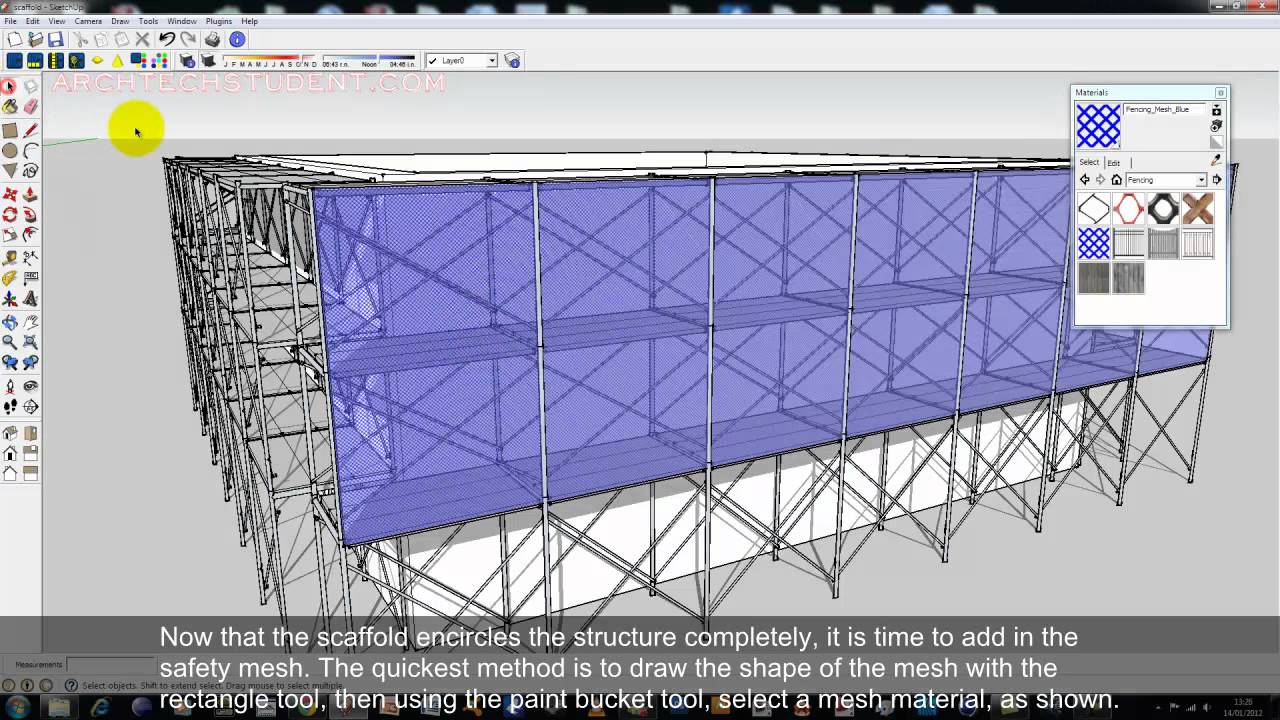This screenshot has height=720, width=1280.
Task: Select the Rectangle drawing tool
Action: (x=9, y=130)
